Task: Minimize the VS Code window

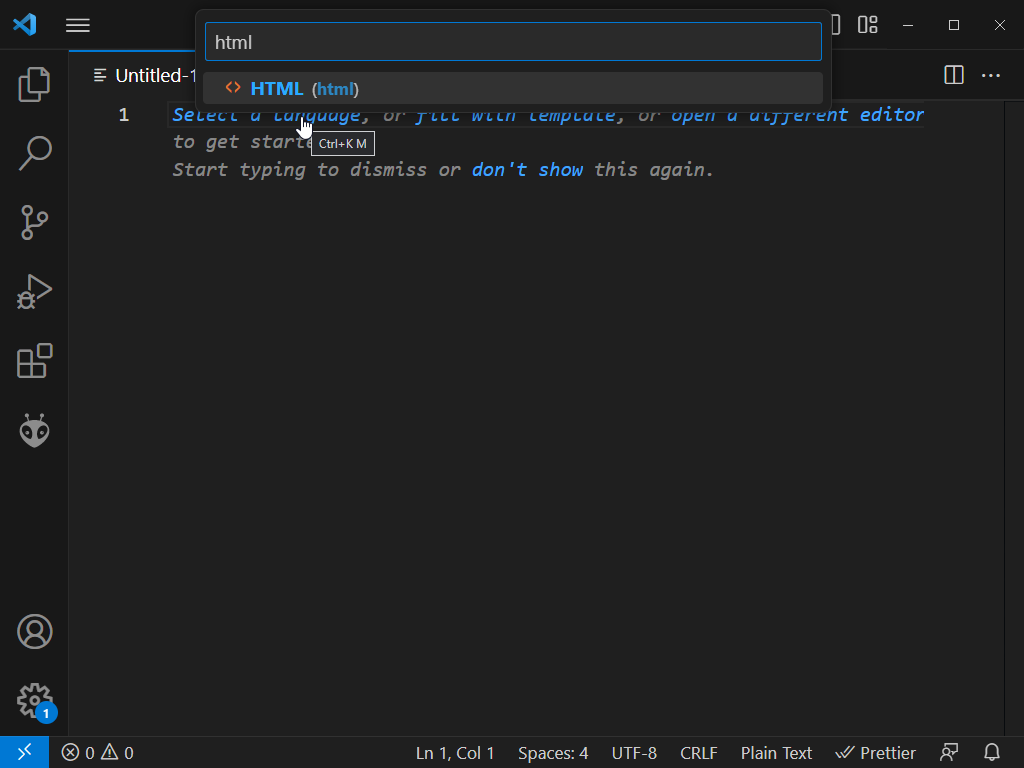Action: click(908, 25)
